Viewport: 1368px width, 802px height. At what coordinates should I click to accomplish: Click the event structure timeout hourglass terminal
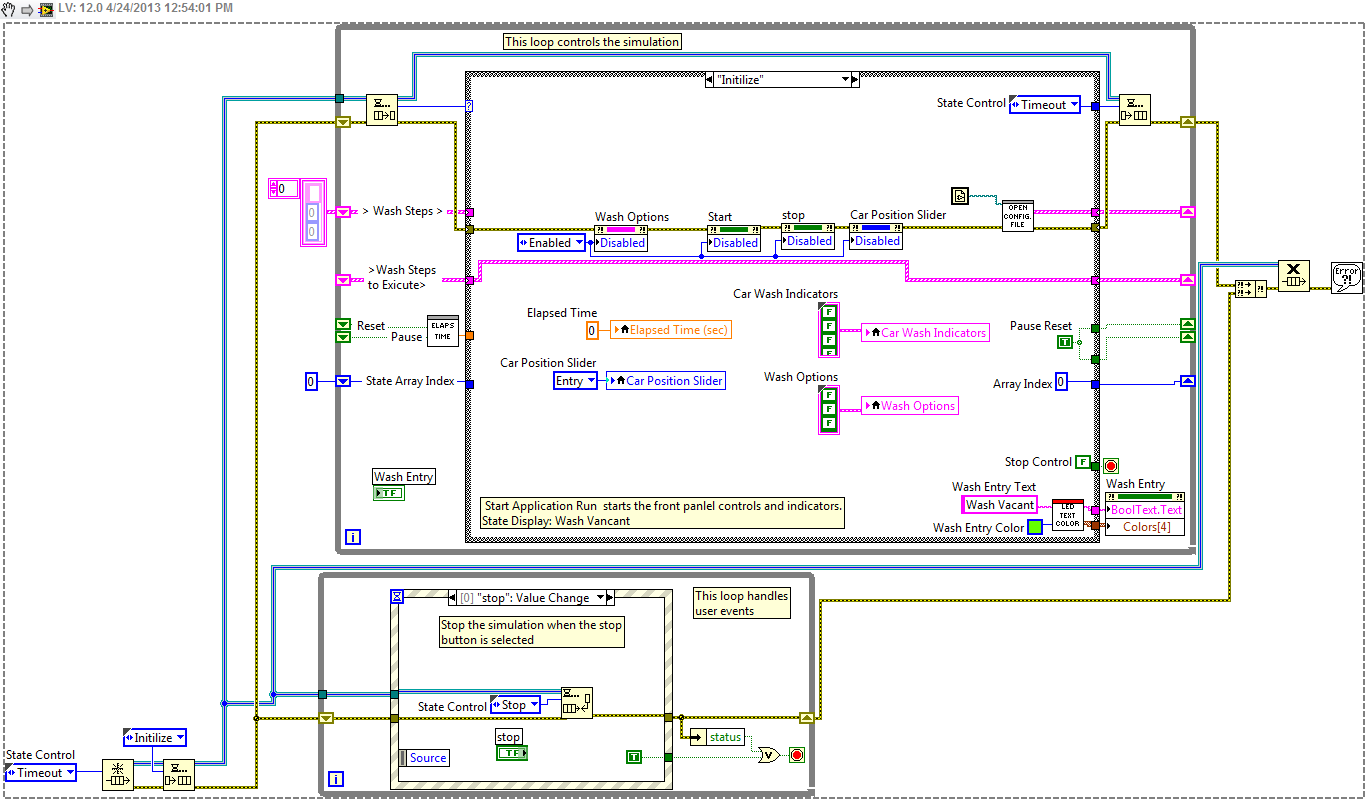[397, 596]
